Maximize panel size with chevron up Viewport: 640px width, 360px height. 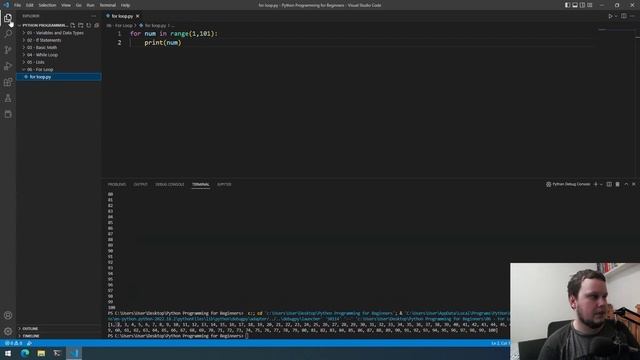(626, 184)
